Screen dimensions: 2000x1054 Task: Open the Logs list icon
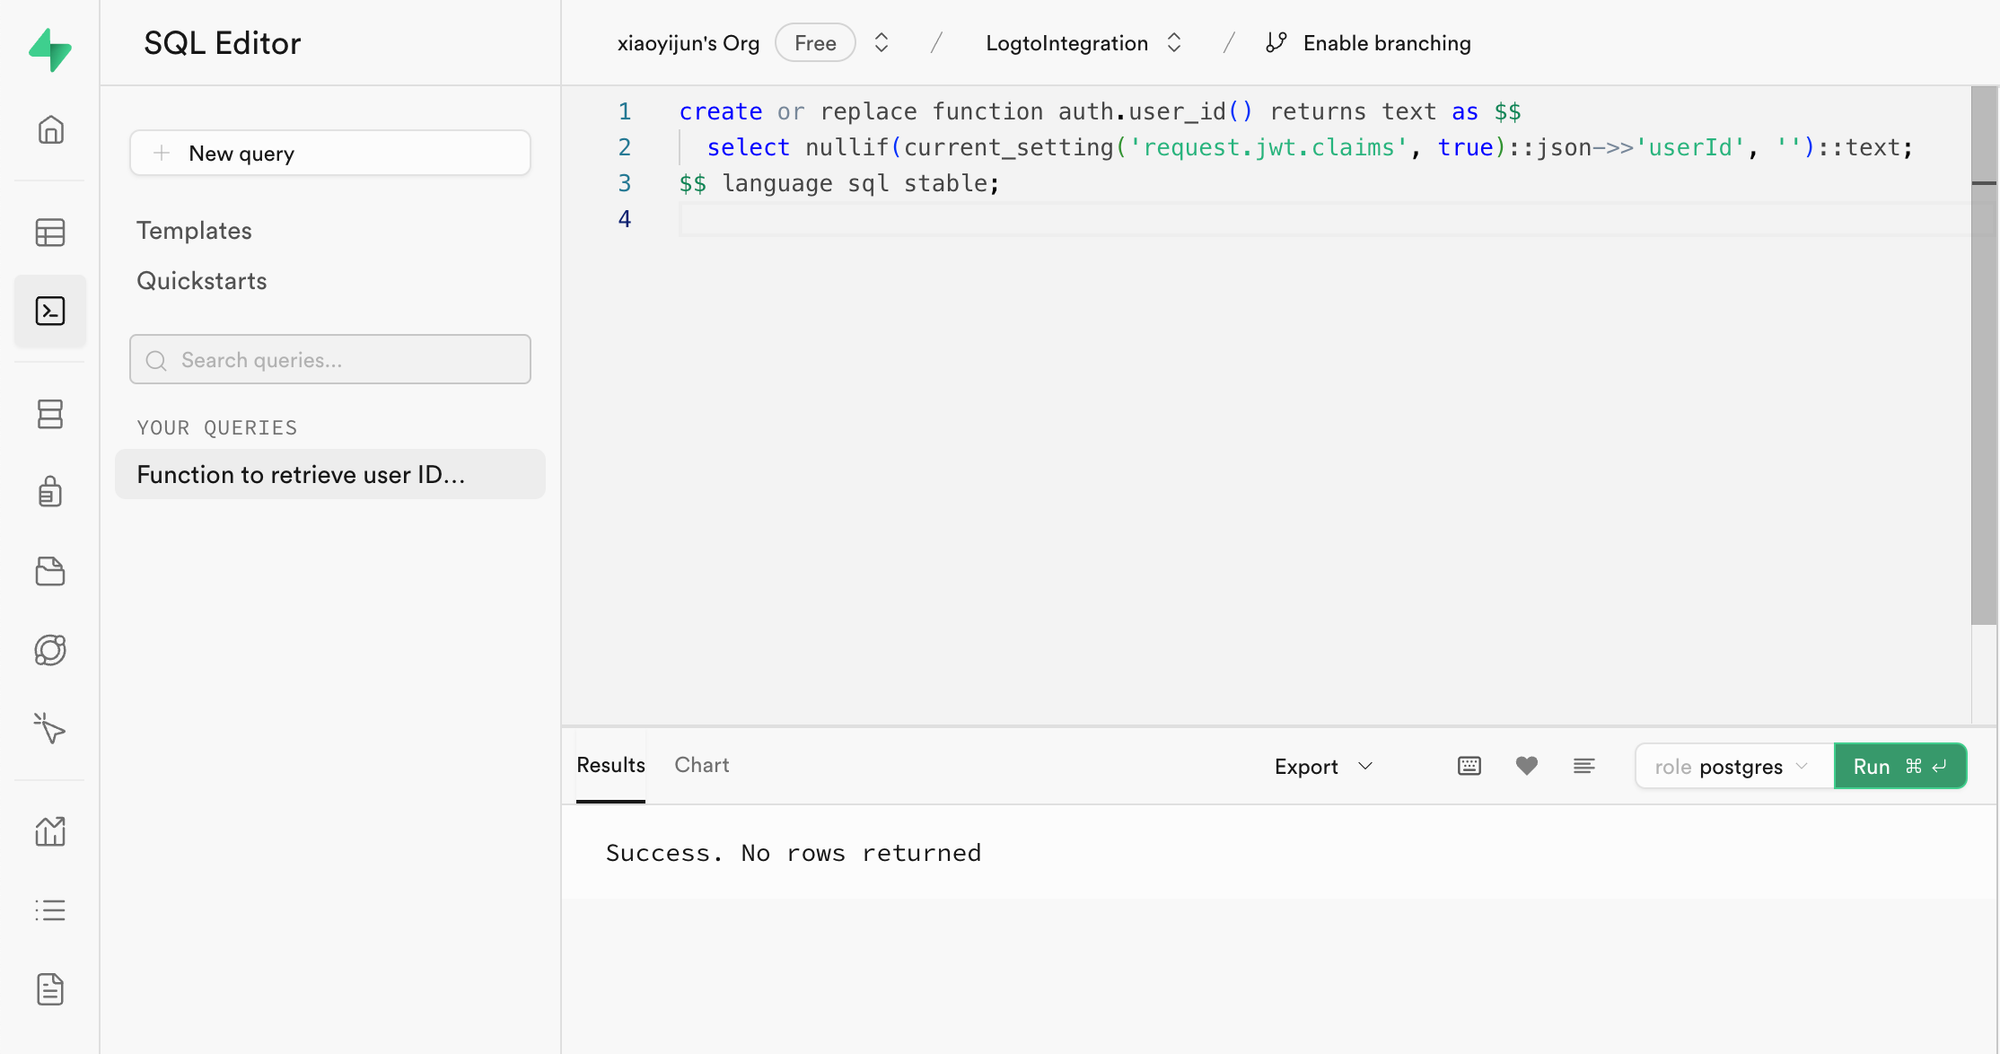click(50, 910)
